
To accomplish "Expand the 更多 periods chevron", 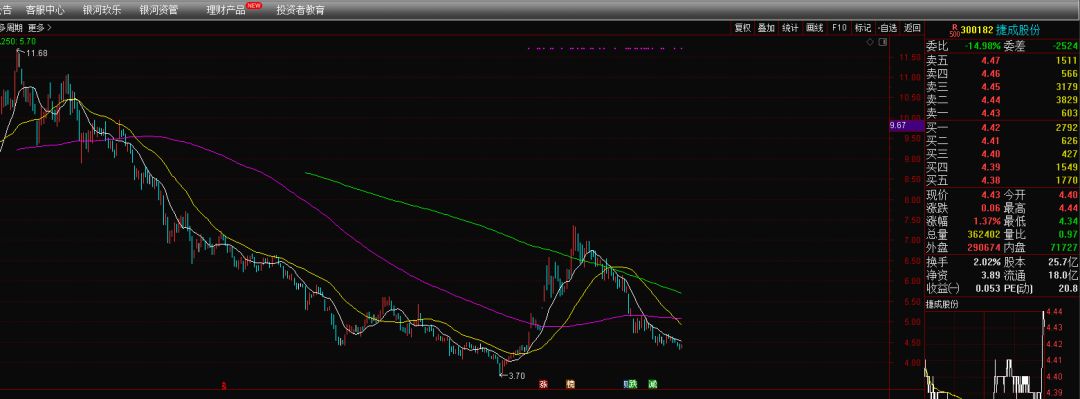I will 39,28.
